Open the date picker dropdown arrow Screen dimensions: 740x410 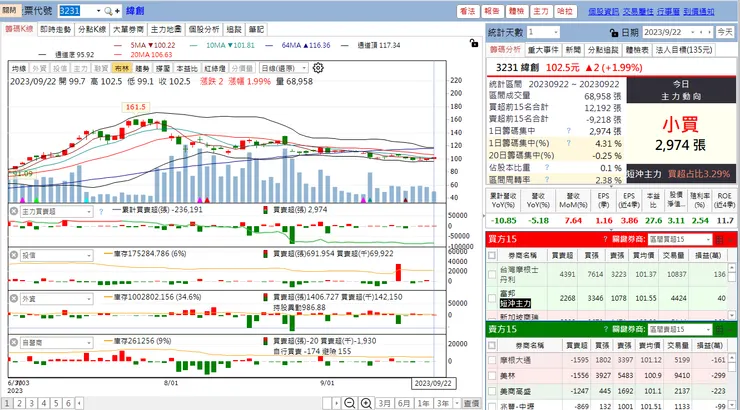point(693,32)
